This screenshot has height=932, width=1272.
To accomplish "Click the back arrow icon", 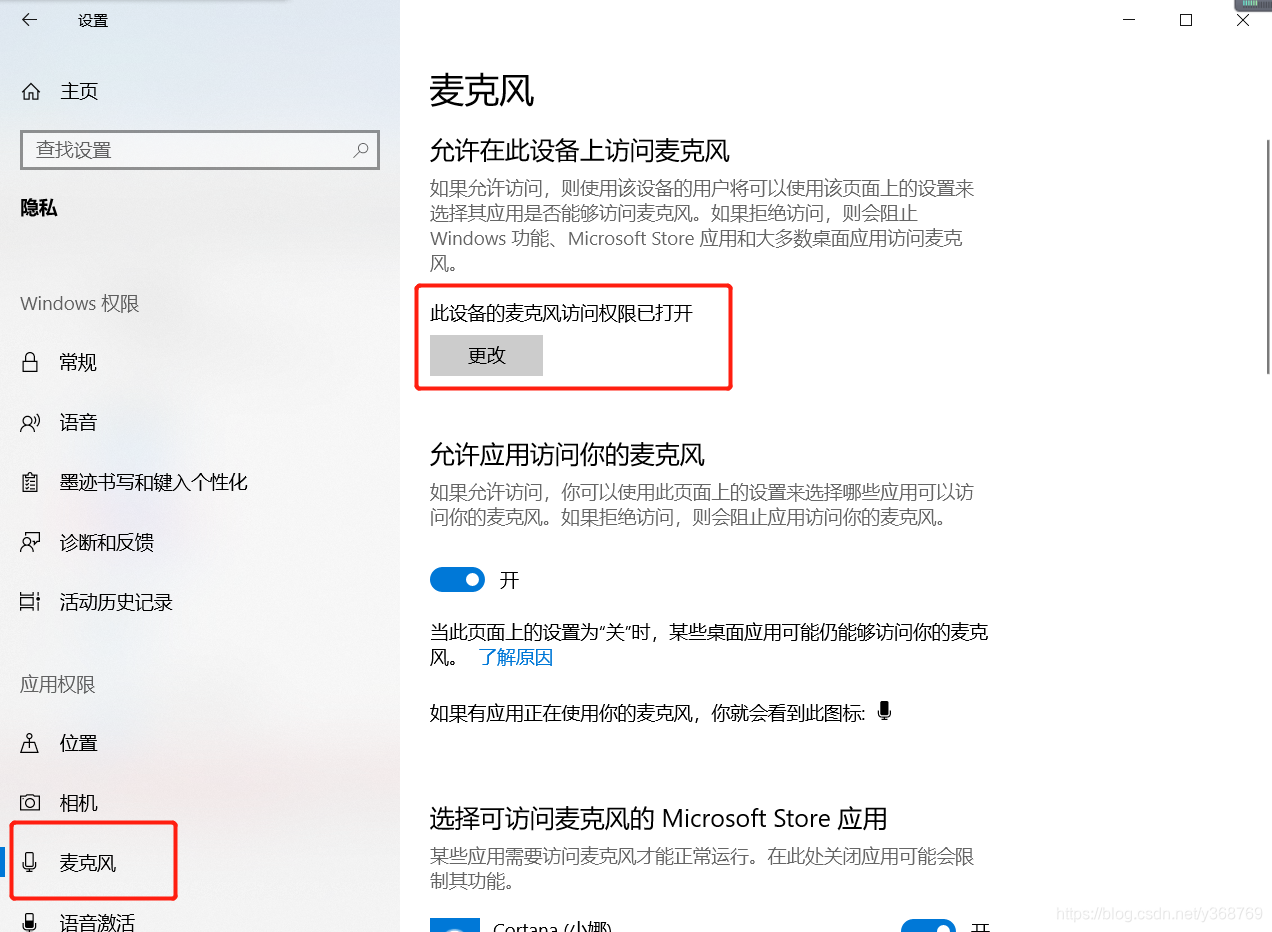I will point(29,19).
